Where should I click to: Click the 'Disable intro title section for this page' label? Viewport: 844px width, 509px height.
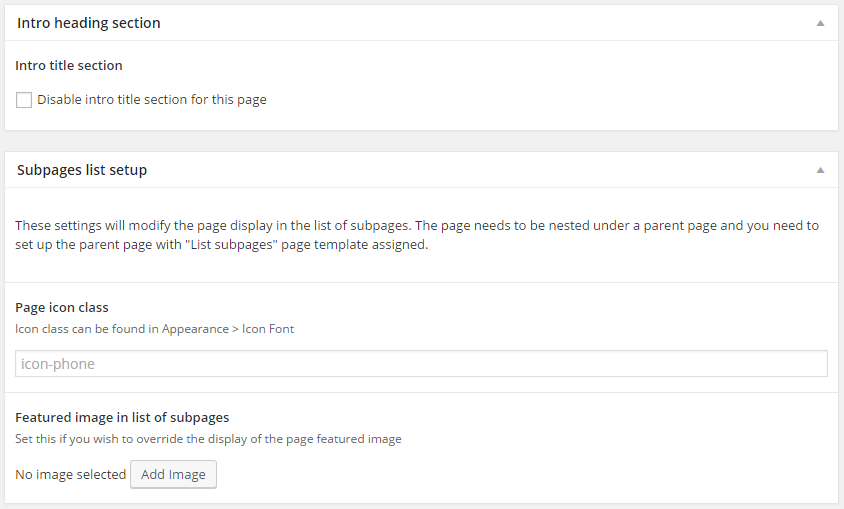tap(152, 100)
